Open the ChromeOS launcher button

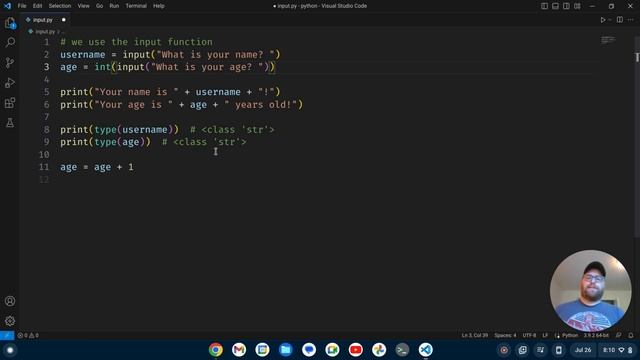click(x=10, y=350)
